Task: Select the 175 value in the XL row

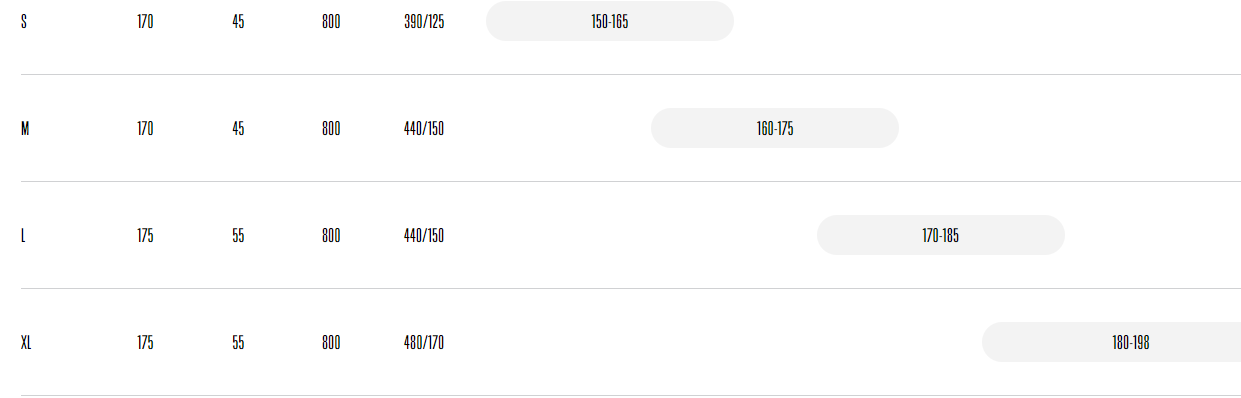Action: point(145,342)
